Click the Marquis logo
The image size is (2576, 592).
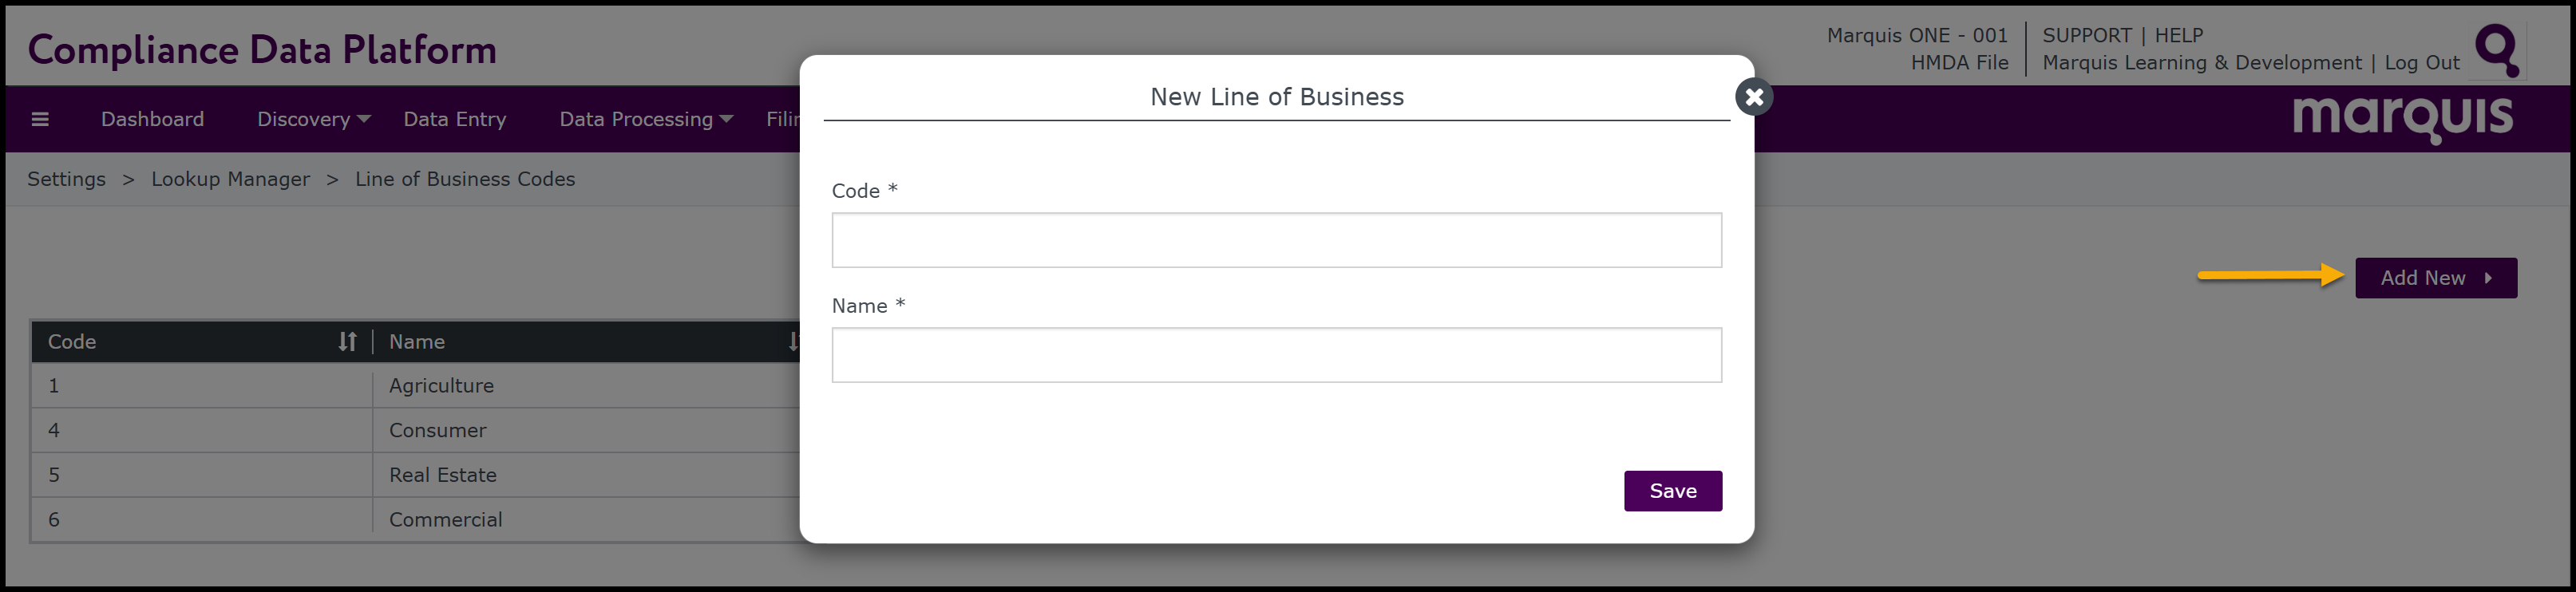click(2402, 118)
